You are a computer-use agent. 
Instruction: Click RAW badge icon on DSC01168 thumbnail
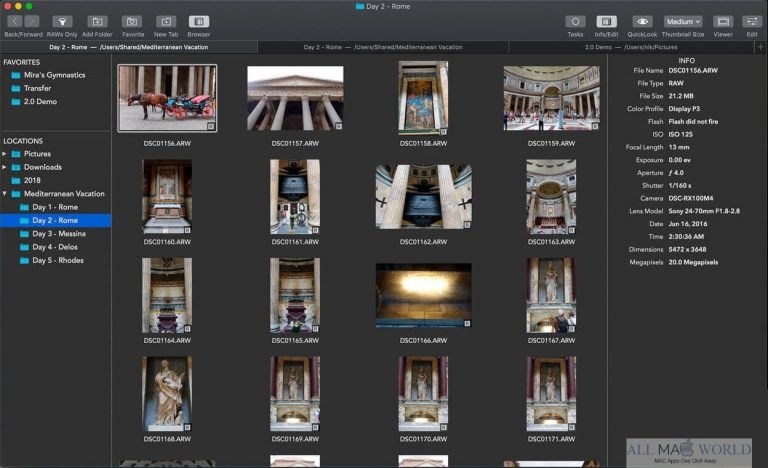coord(187,427)
